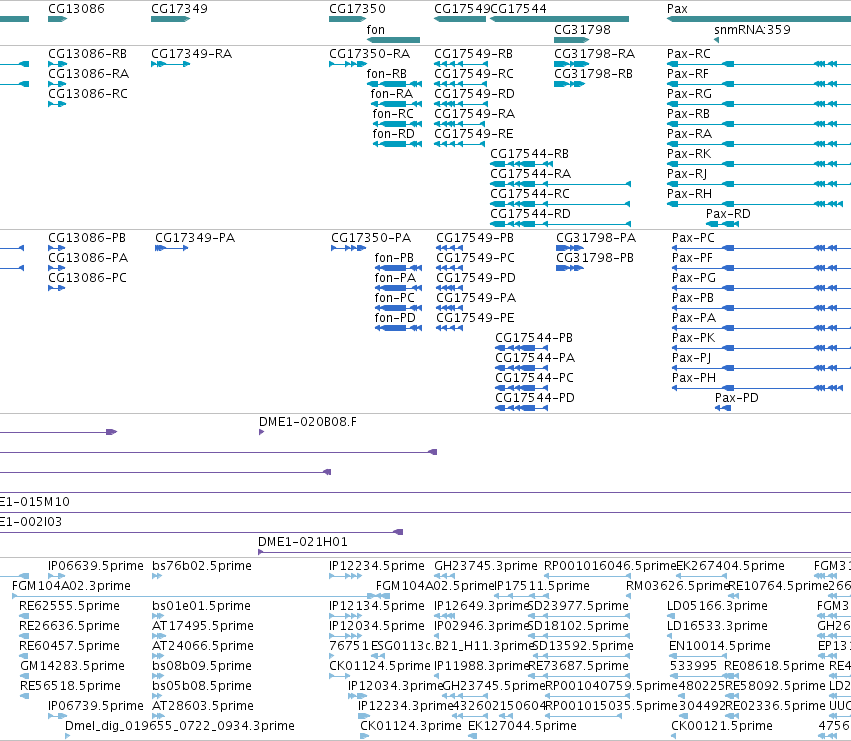This screenshot has height=741, width=851.
Task: Select EST RE62555.5prime
Action: point(69,606)
